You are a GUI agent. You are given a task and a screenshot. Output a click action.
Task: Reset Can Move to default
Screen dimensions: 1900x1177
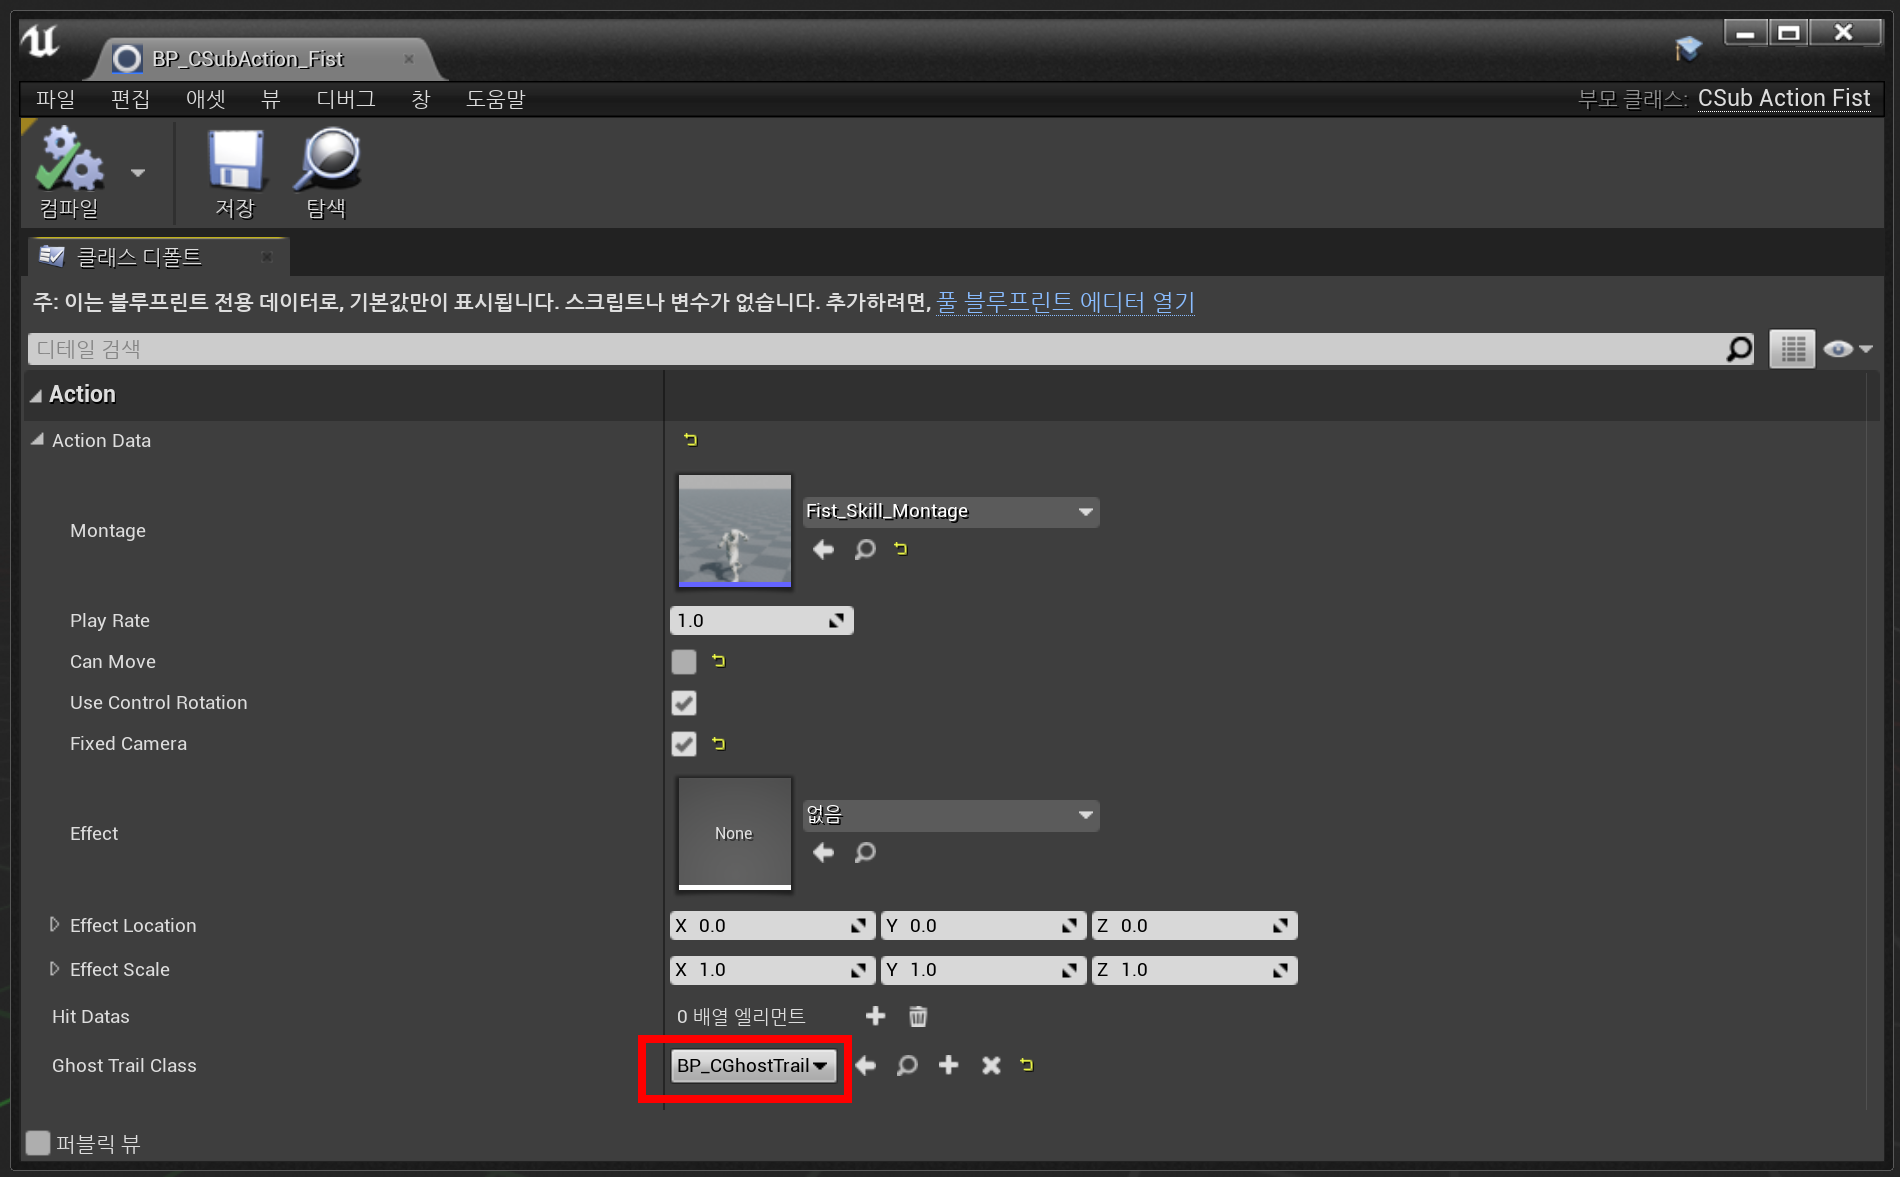tap(718, 660)
